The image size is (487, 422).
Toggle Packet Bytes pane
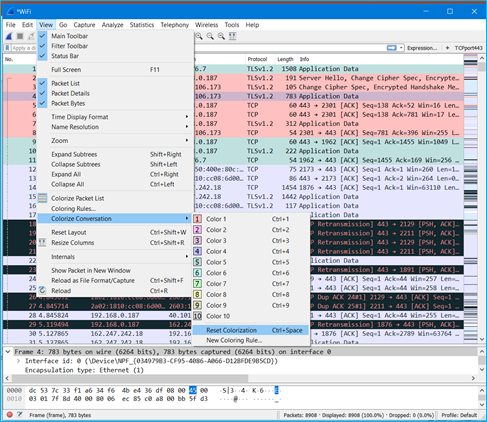coord(115,103)
